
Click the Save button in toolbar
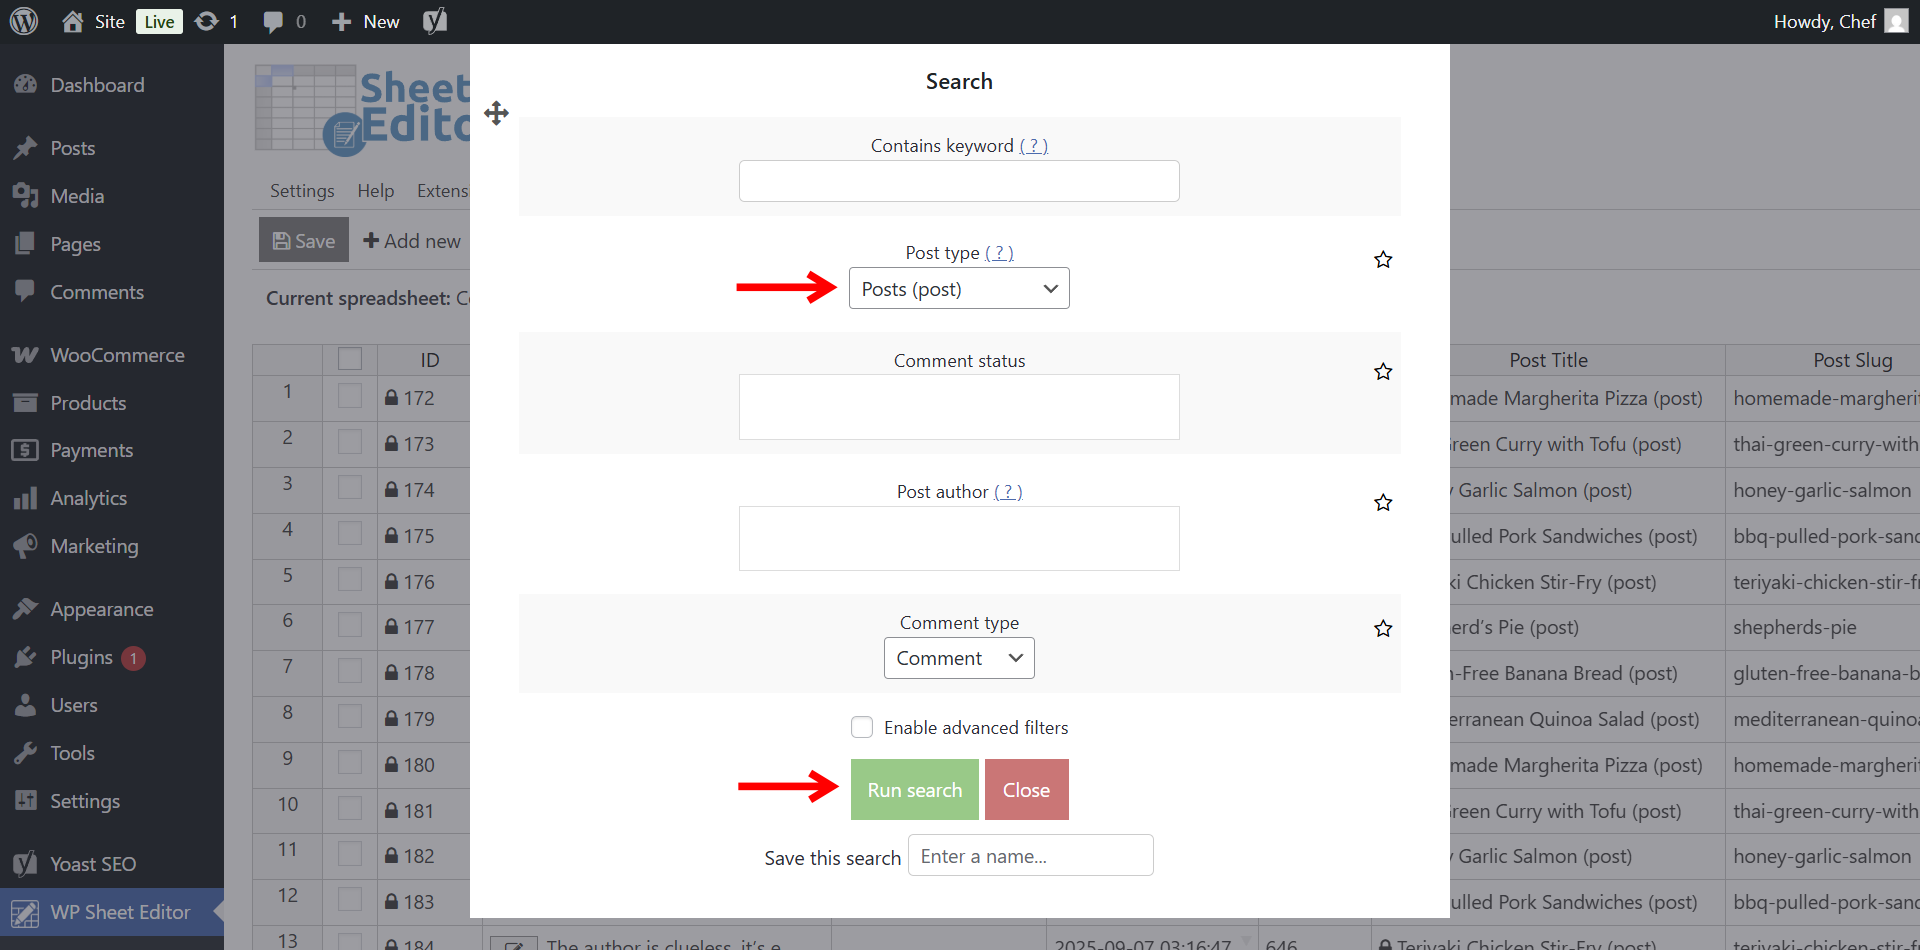click(x=304, y=240)
